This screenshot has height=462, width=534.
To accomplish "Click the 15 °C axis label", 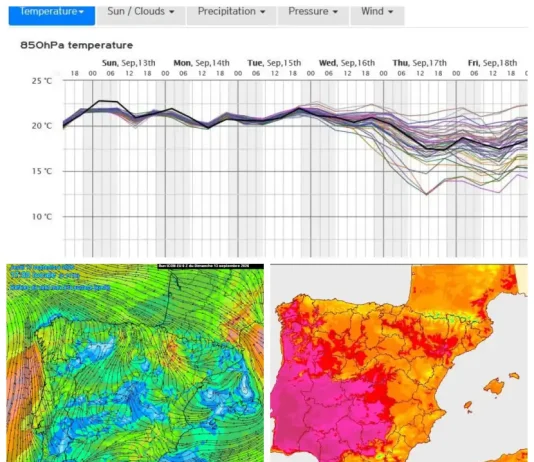I will [42, 171].
